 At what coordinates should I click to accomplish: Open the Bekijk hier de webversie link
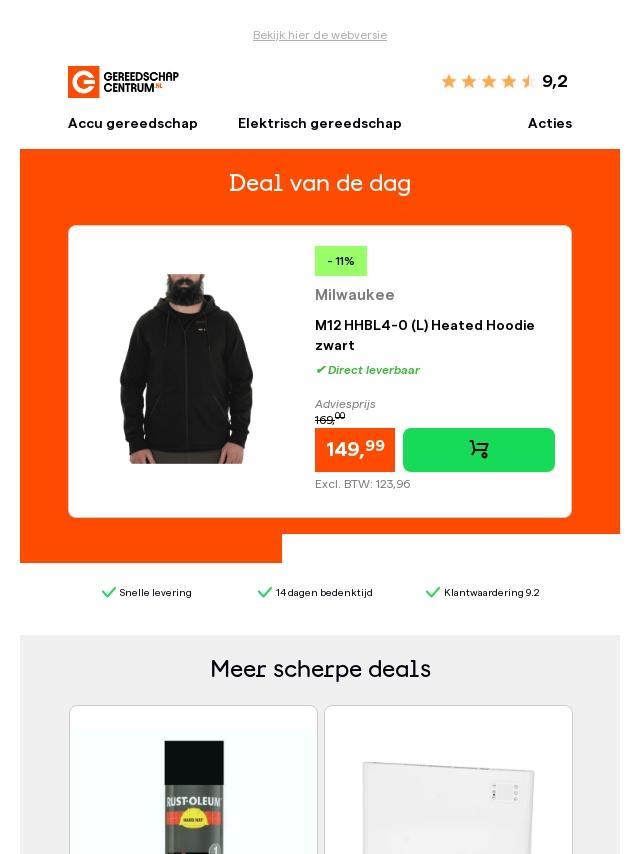pos(320,35)
